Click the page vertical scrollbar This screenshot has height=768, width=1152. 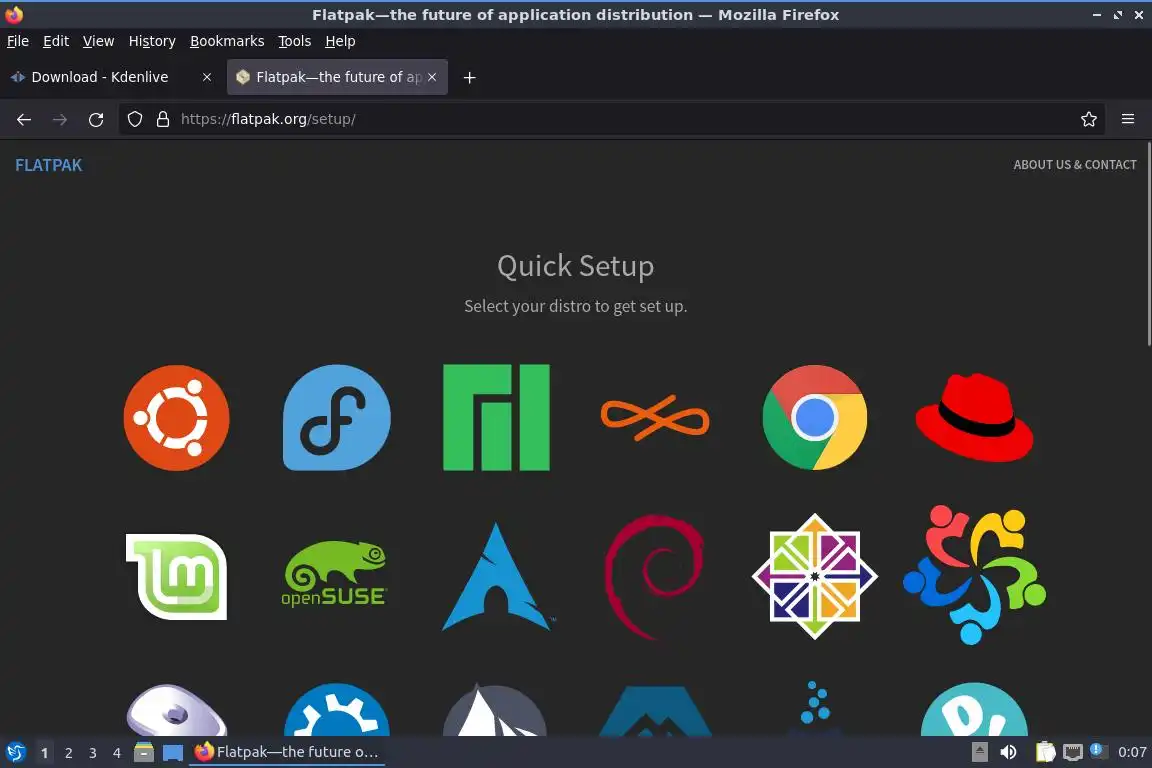point(1148,245)
